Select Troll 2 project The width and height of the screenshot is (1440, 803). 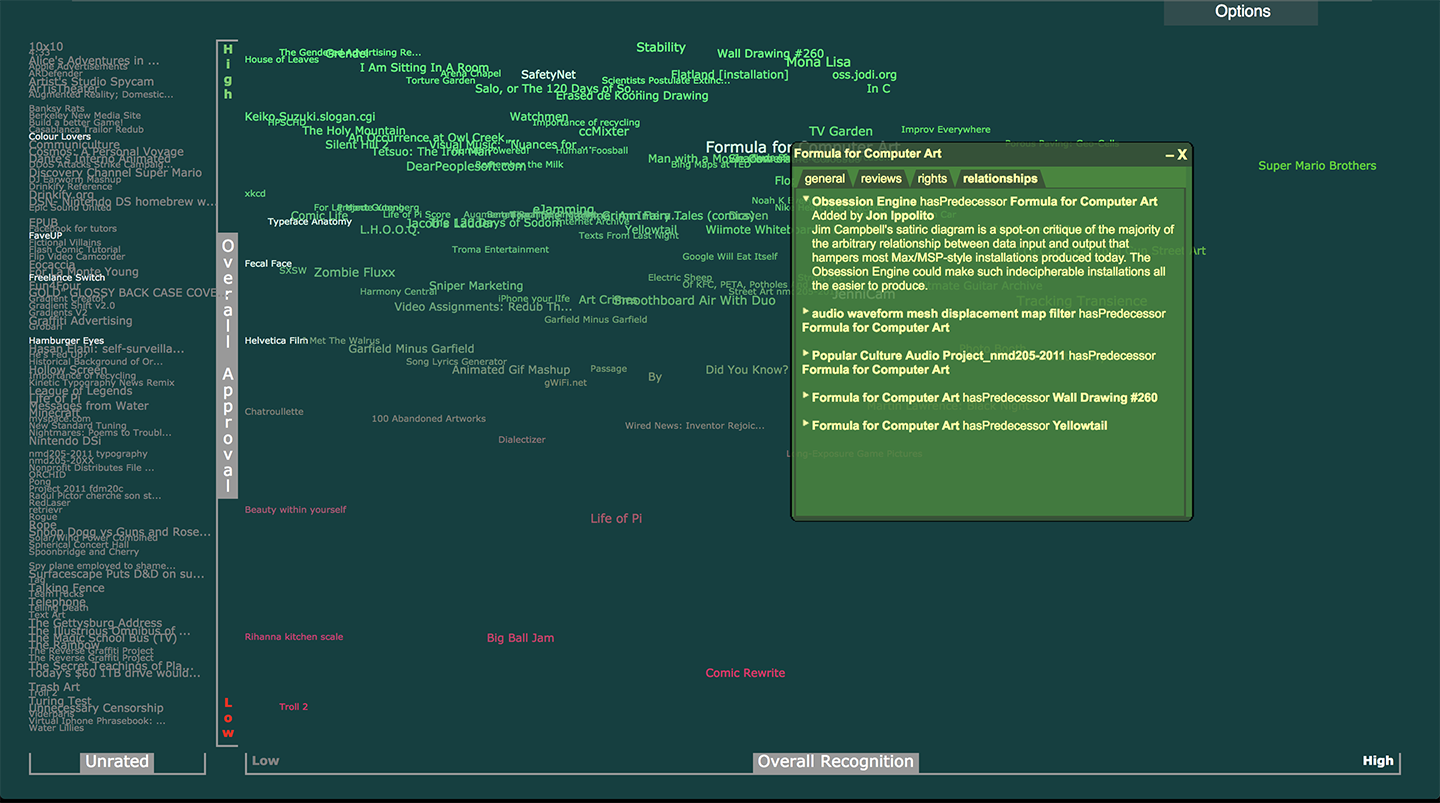(x=293, y=707)
